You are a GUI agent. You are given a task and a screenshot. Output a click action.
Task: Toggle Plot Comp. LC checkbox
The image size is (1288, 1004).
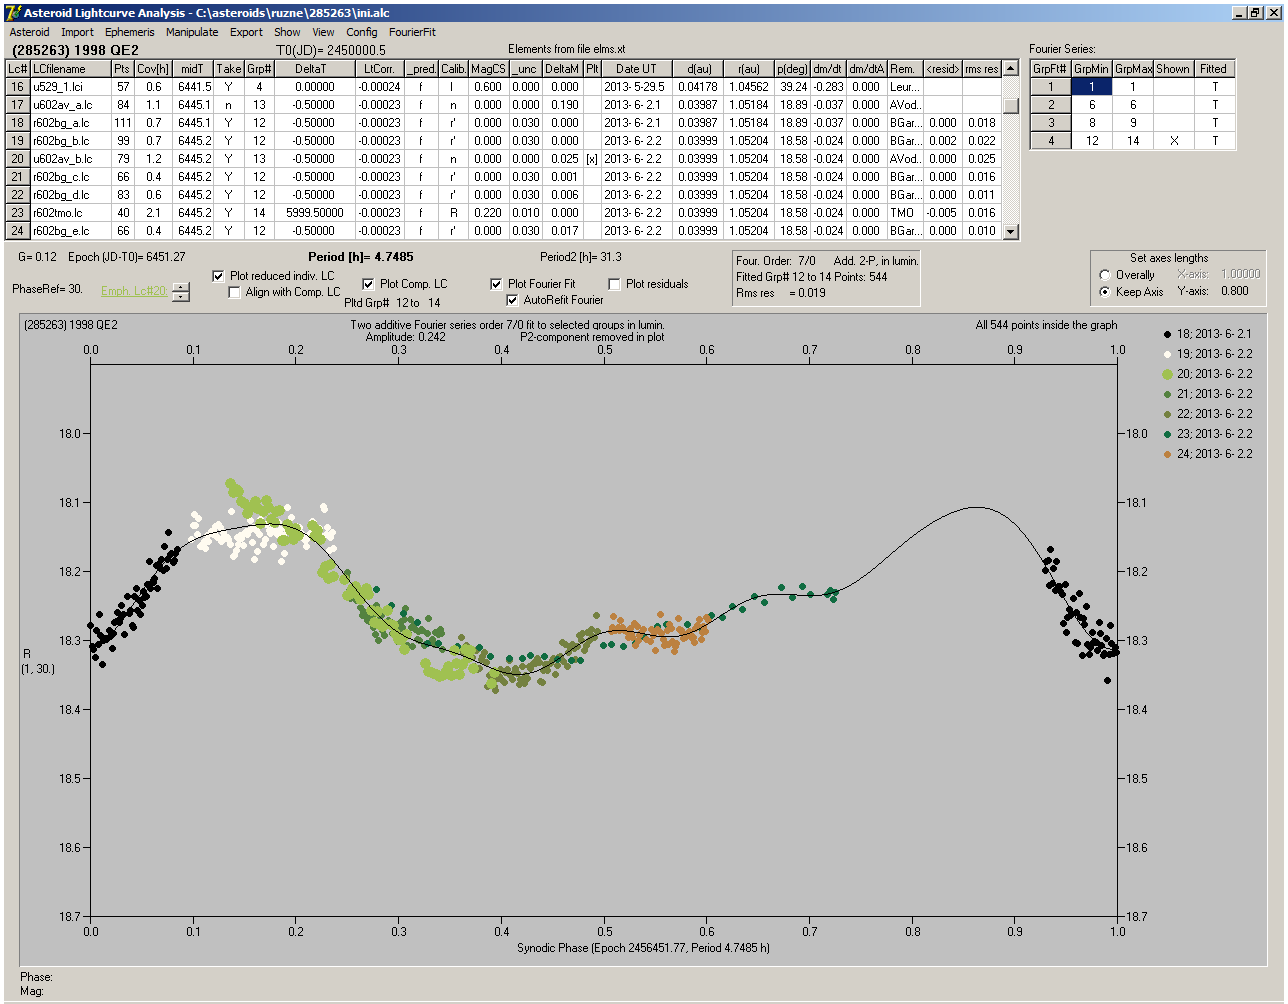point(368,284)
